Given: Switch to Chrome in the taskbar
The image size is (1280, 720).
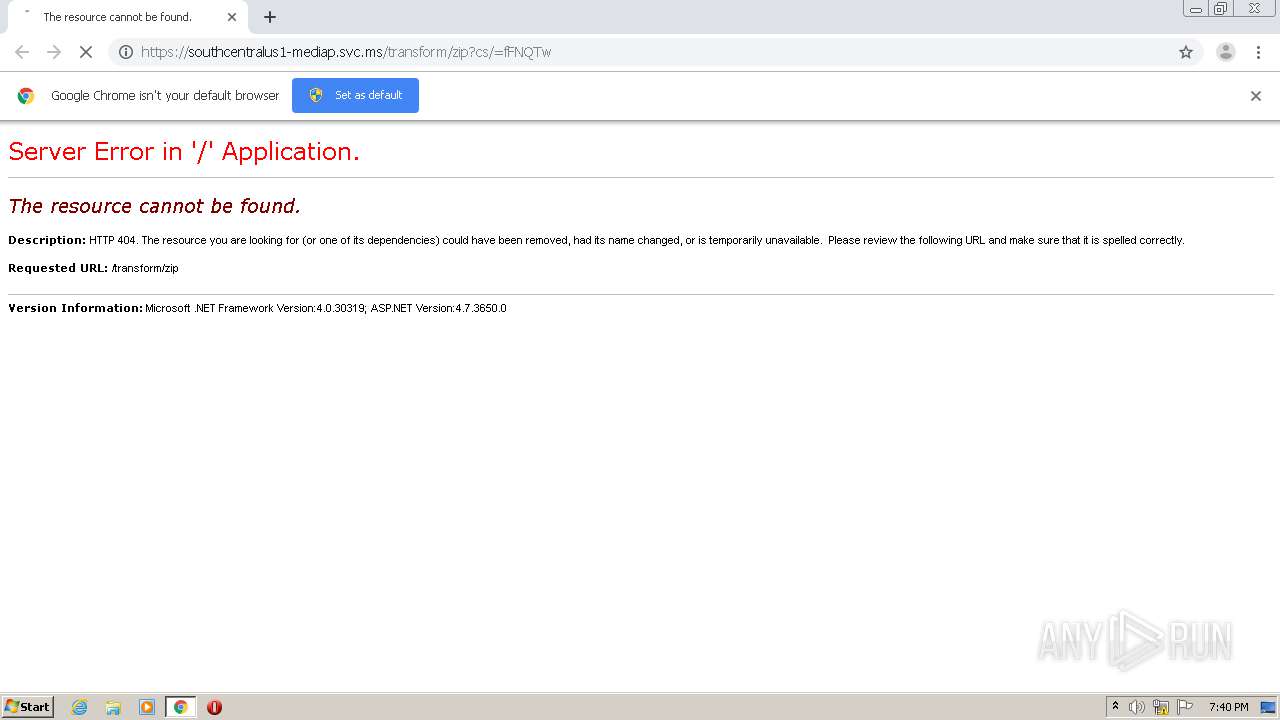Looking at the screenshot, I should point(180,707).
